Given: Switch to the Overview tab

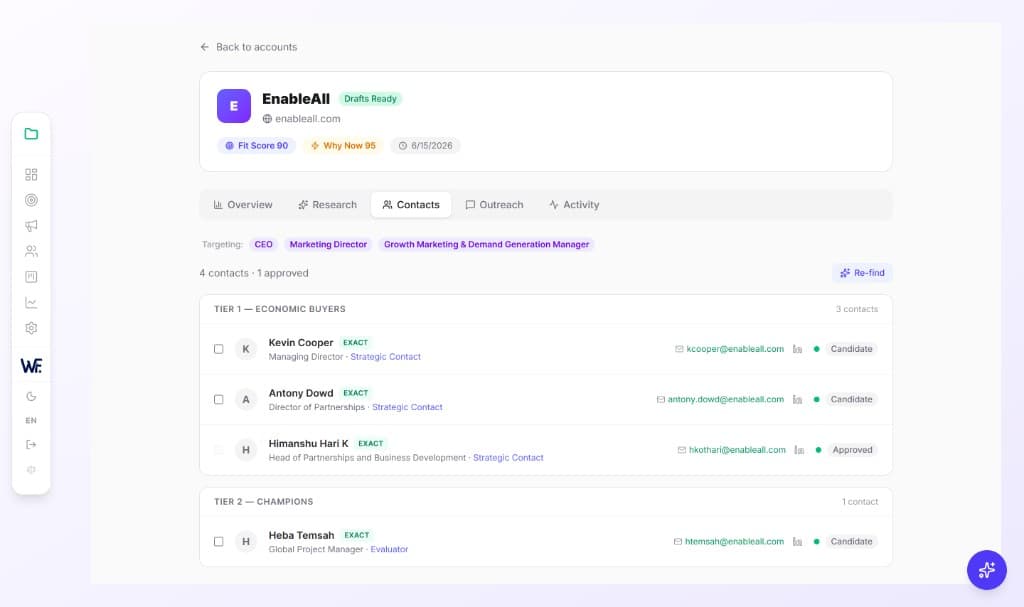Looking at the screenshot, I should (x=243, y=205).
